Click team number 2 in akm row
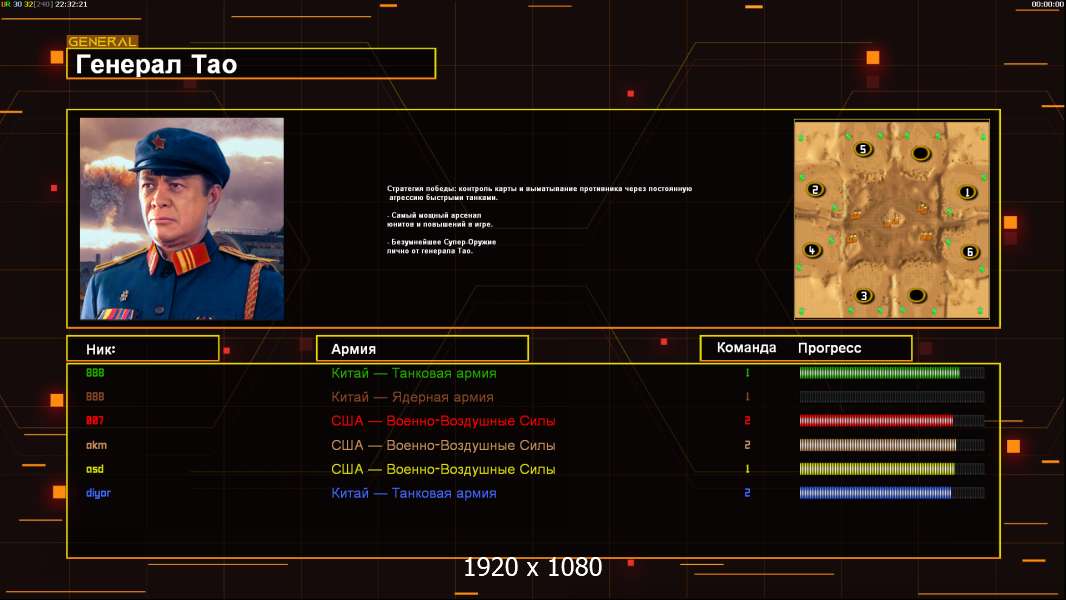This screenshot has width=1066, height=600. point(747,445)
